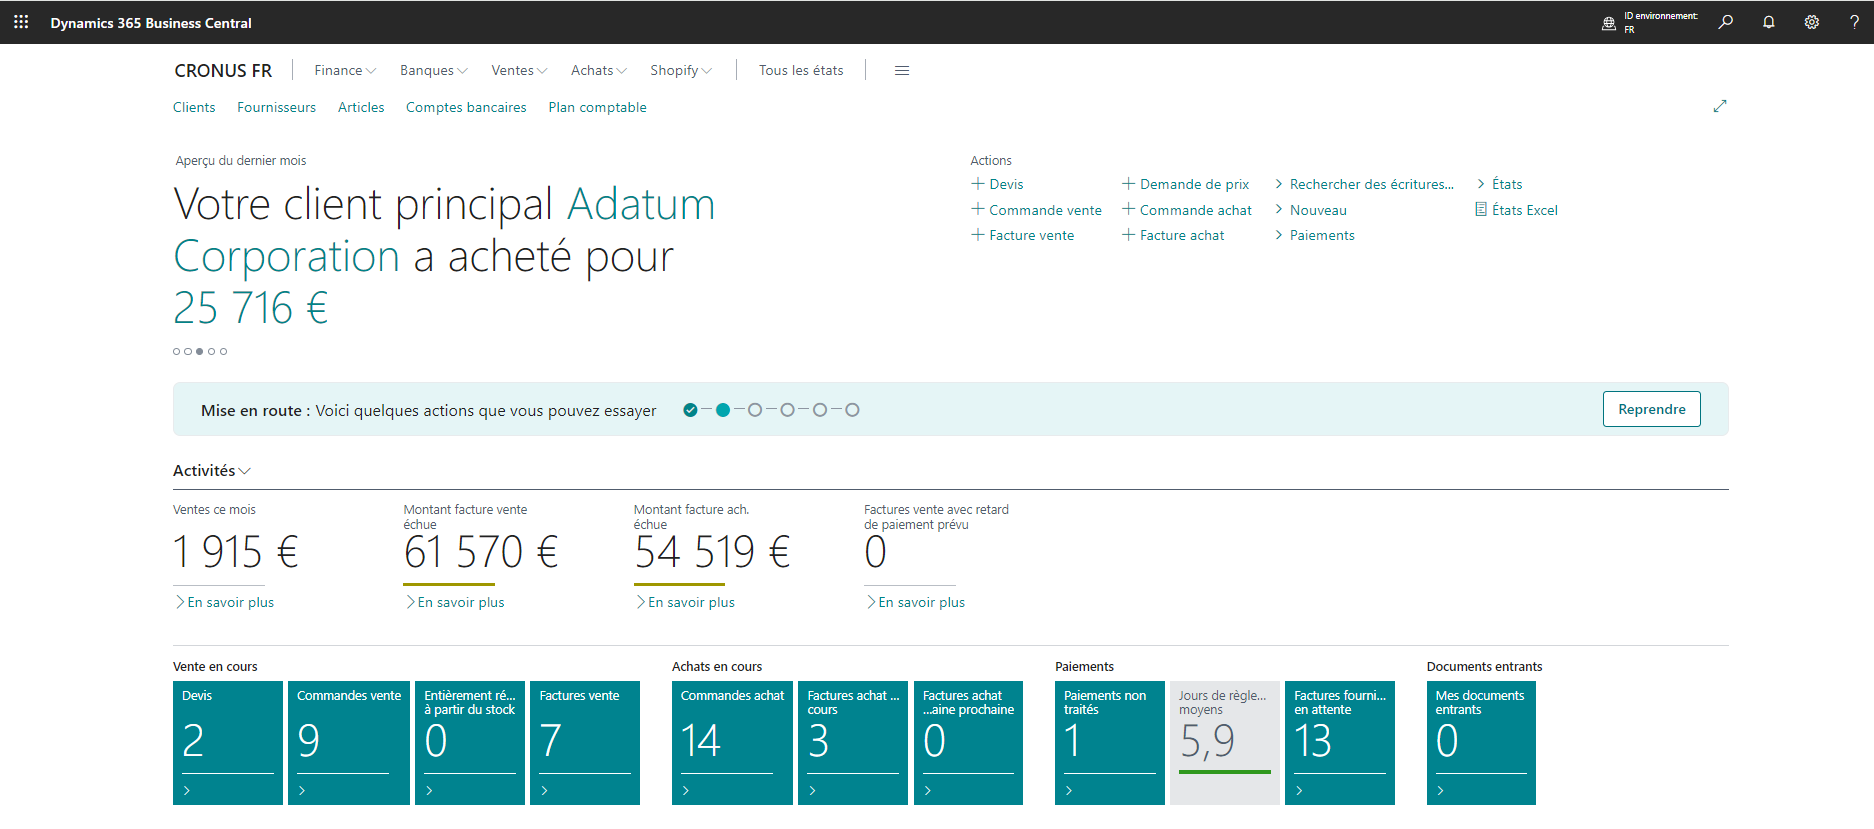Click completed first getting-started step circle
The height and width of the screenshot is (829, 1874).
[690, 410]
